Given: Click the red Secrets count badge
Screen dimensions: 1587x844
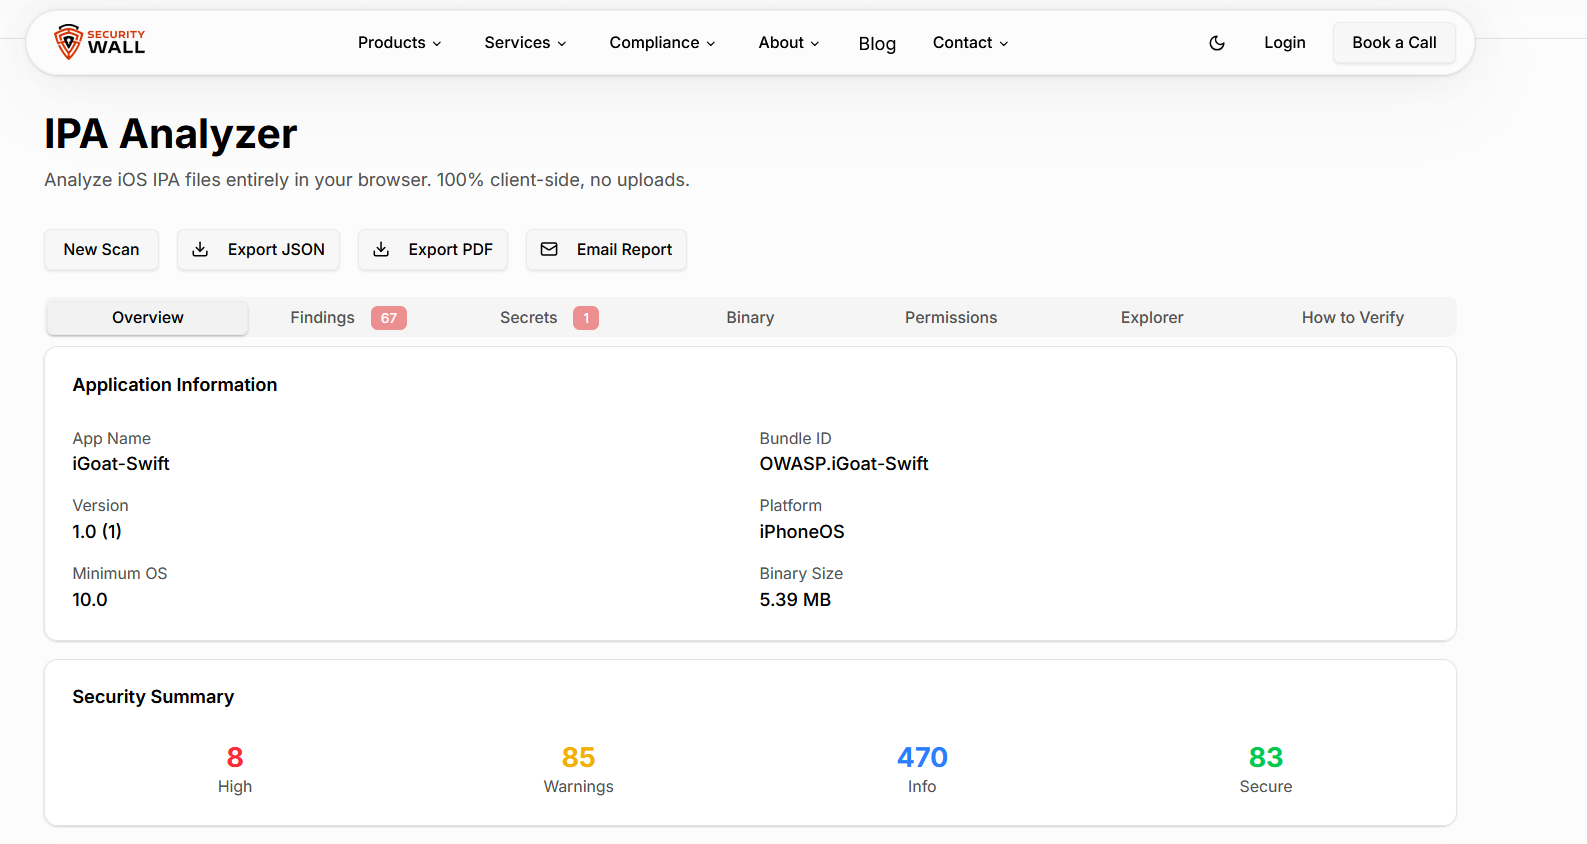Looking at the screenshot, I should point(585,318).
